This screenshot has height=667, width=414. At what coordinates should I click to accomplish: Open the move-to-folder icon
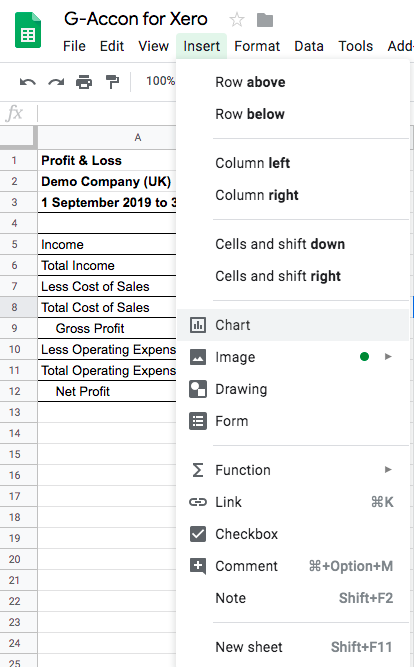point(265,20)
